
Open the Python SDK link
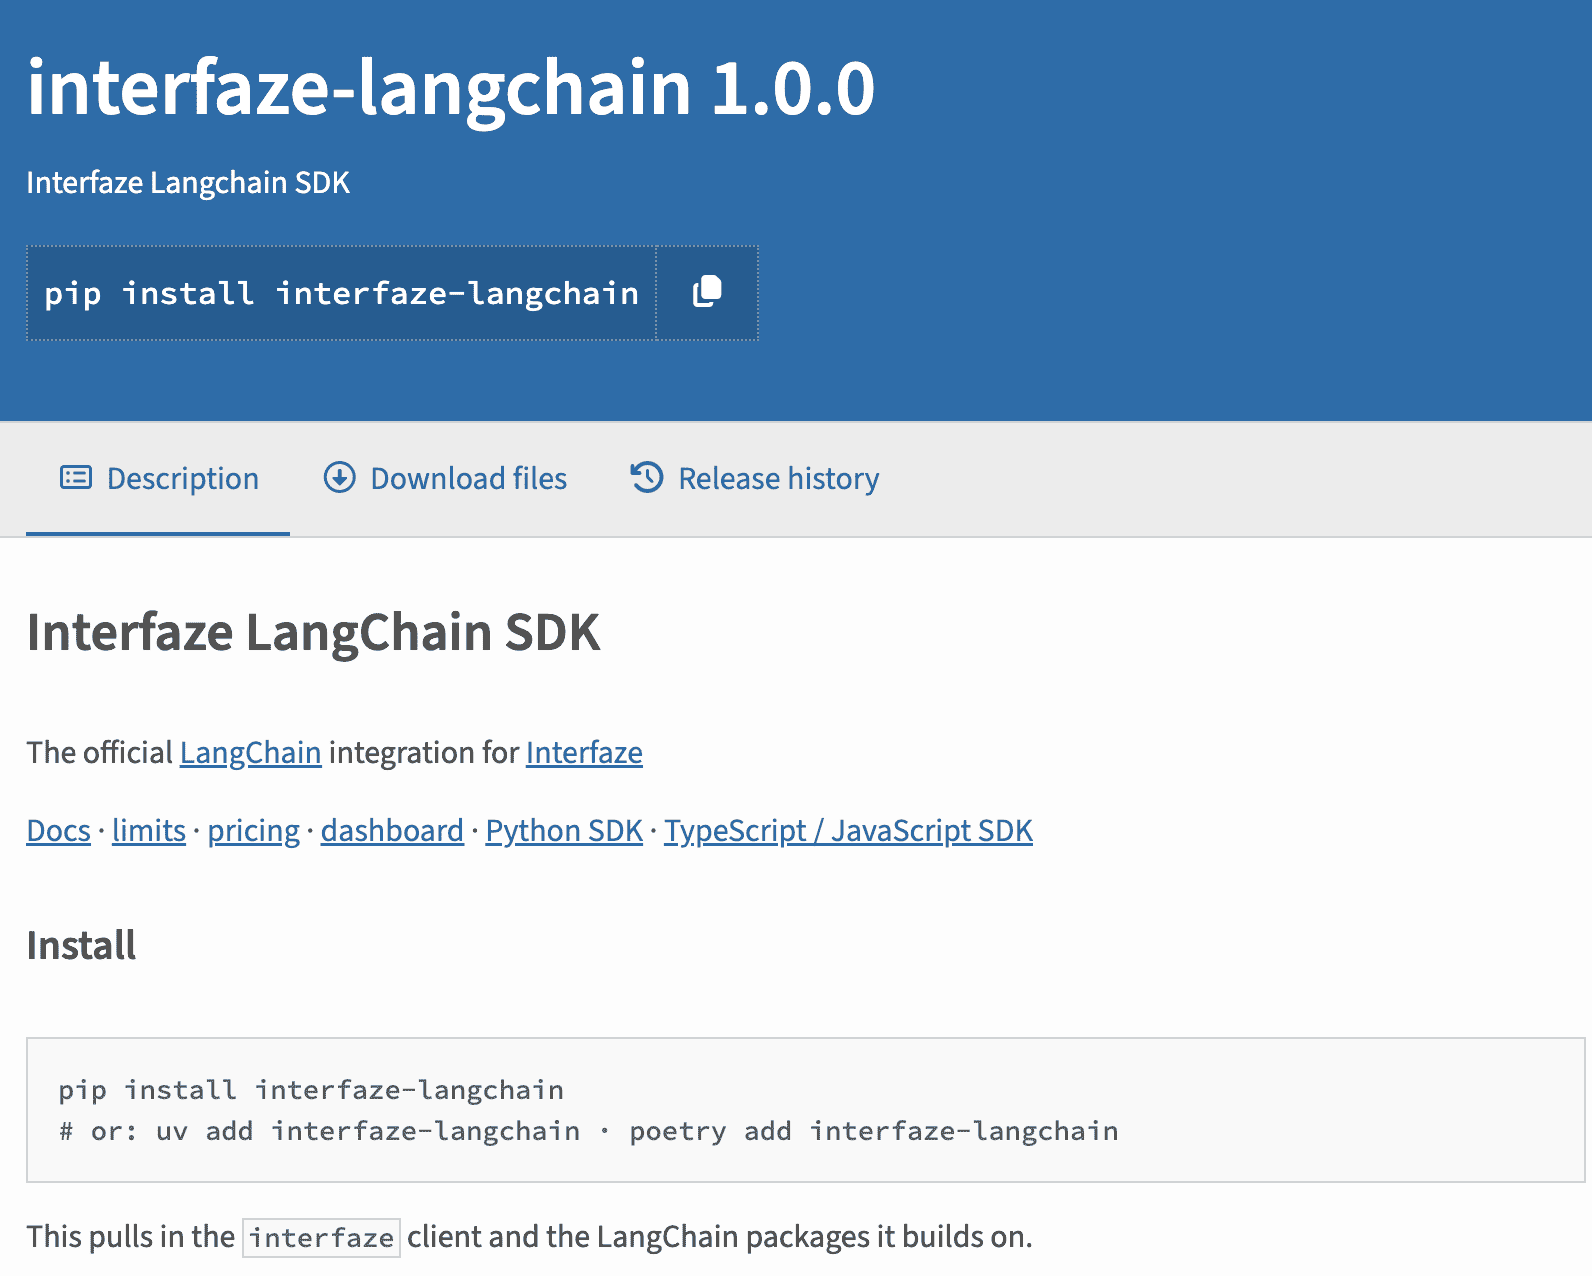(x=564, y=830)
